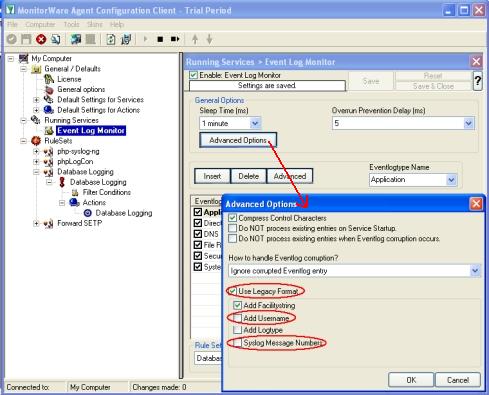489x395 pixels.
Task: Click the Database Logging action circle icon
Action: [88, 213]
